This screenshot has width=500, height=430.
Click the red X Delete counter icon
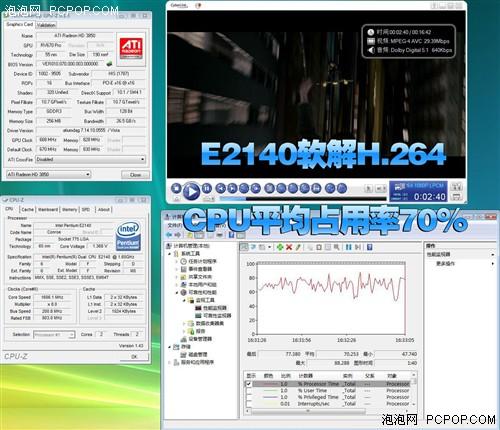coord(289,247)
